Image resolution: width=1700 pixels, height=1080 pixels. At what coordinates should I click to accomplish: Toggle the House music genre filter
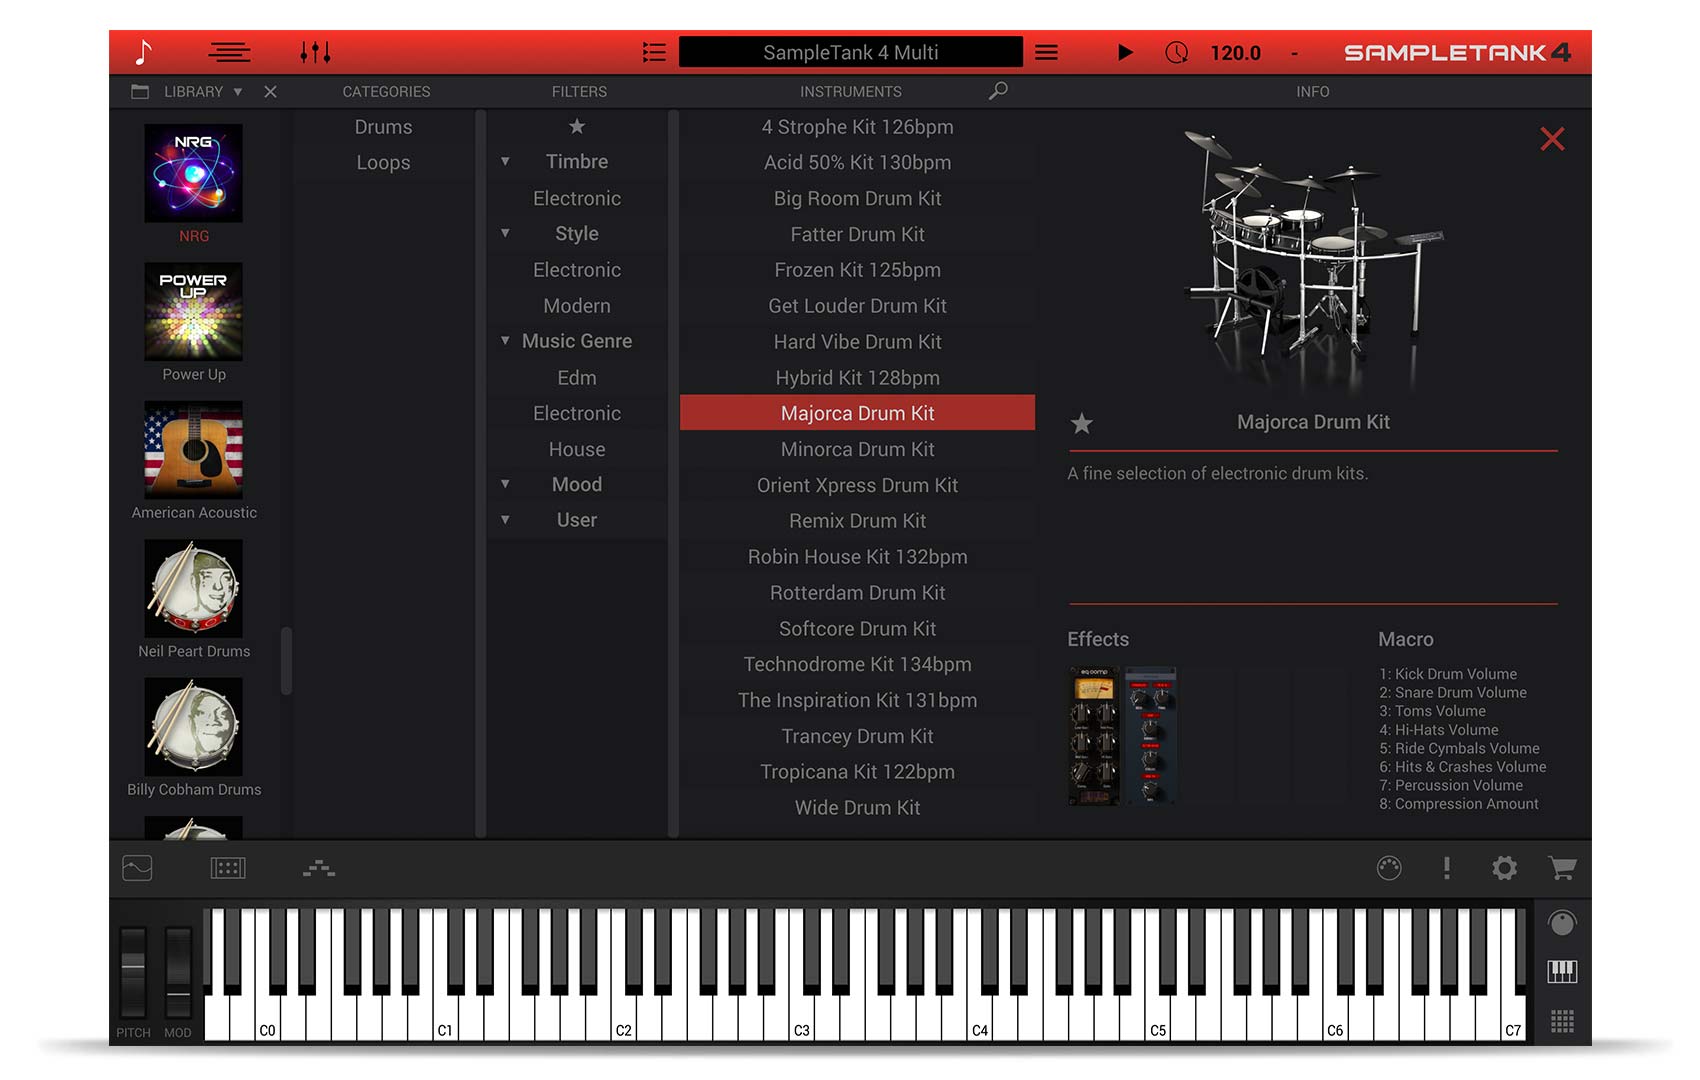pyautogui.click(x=577, y=449)
